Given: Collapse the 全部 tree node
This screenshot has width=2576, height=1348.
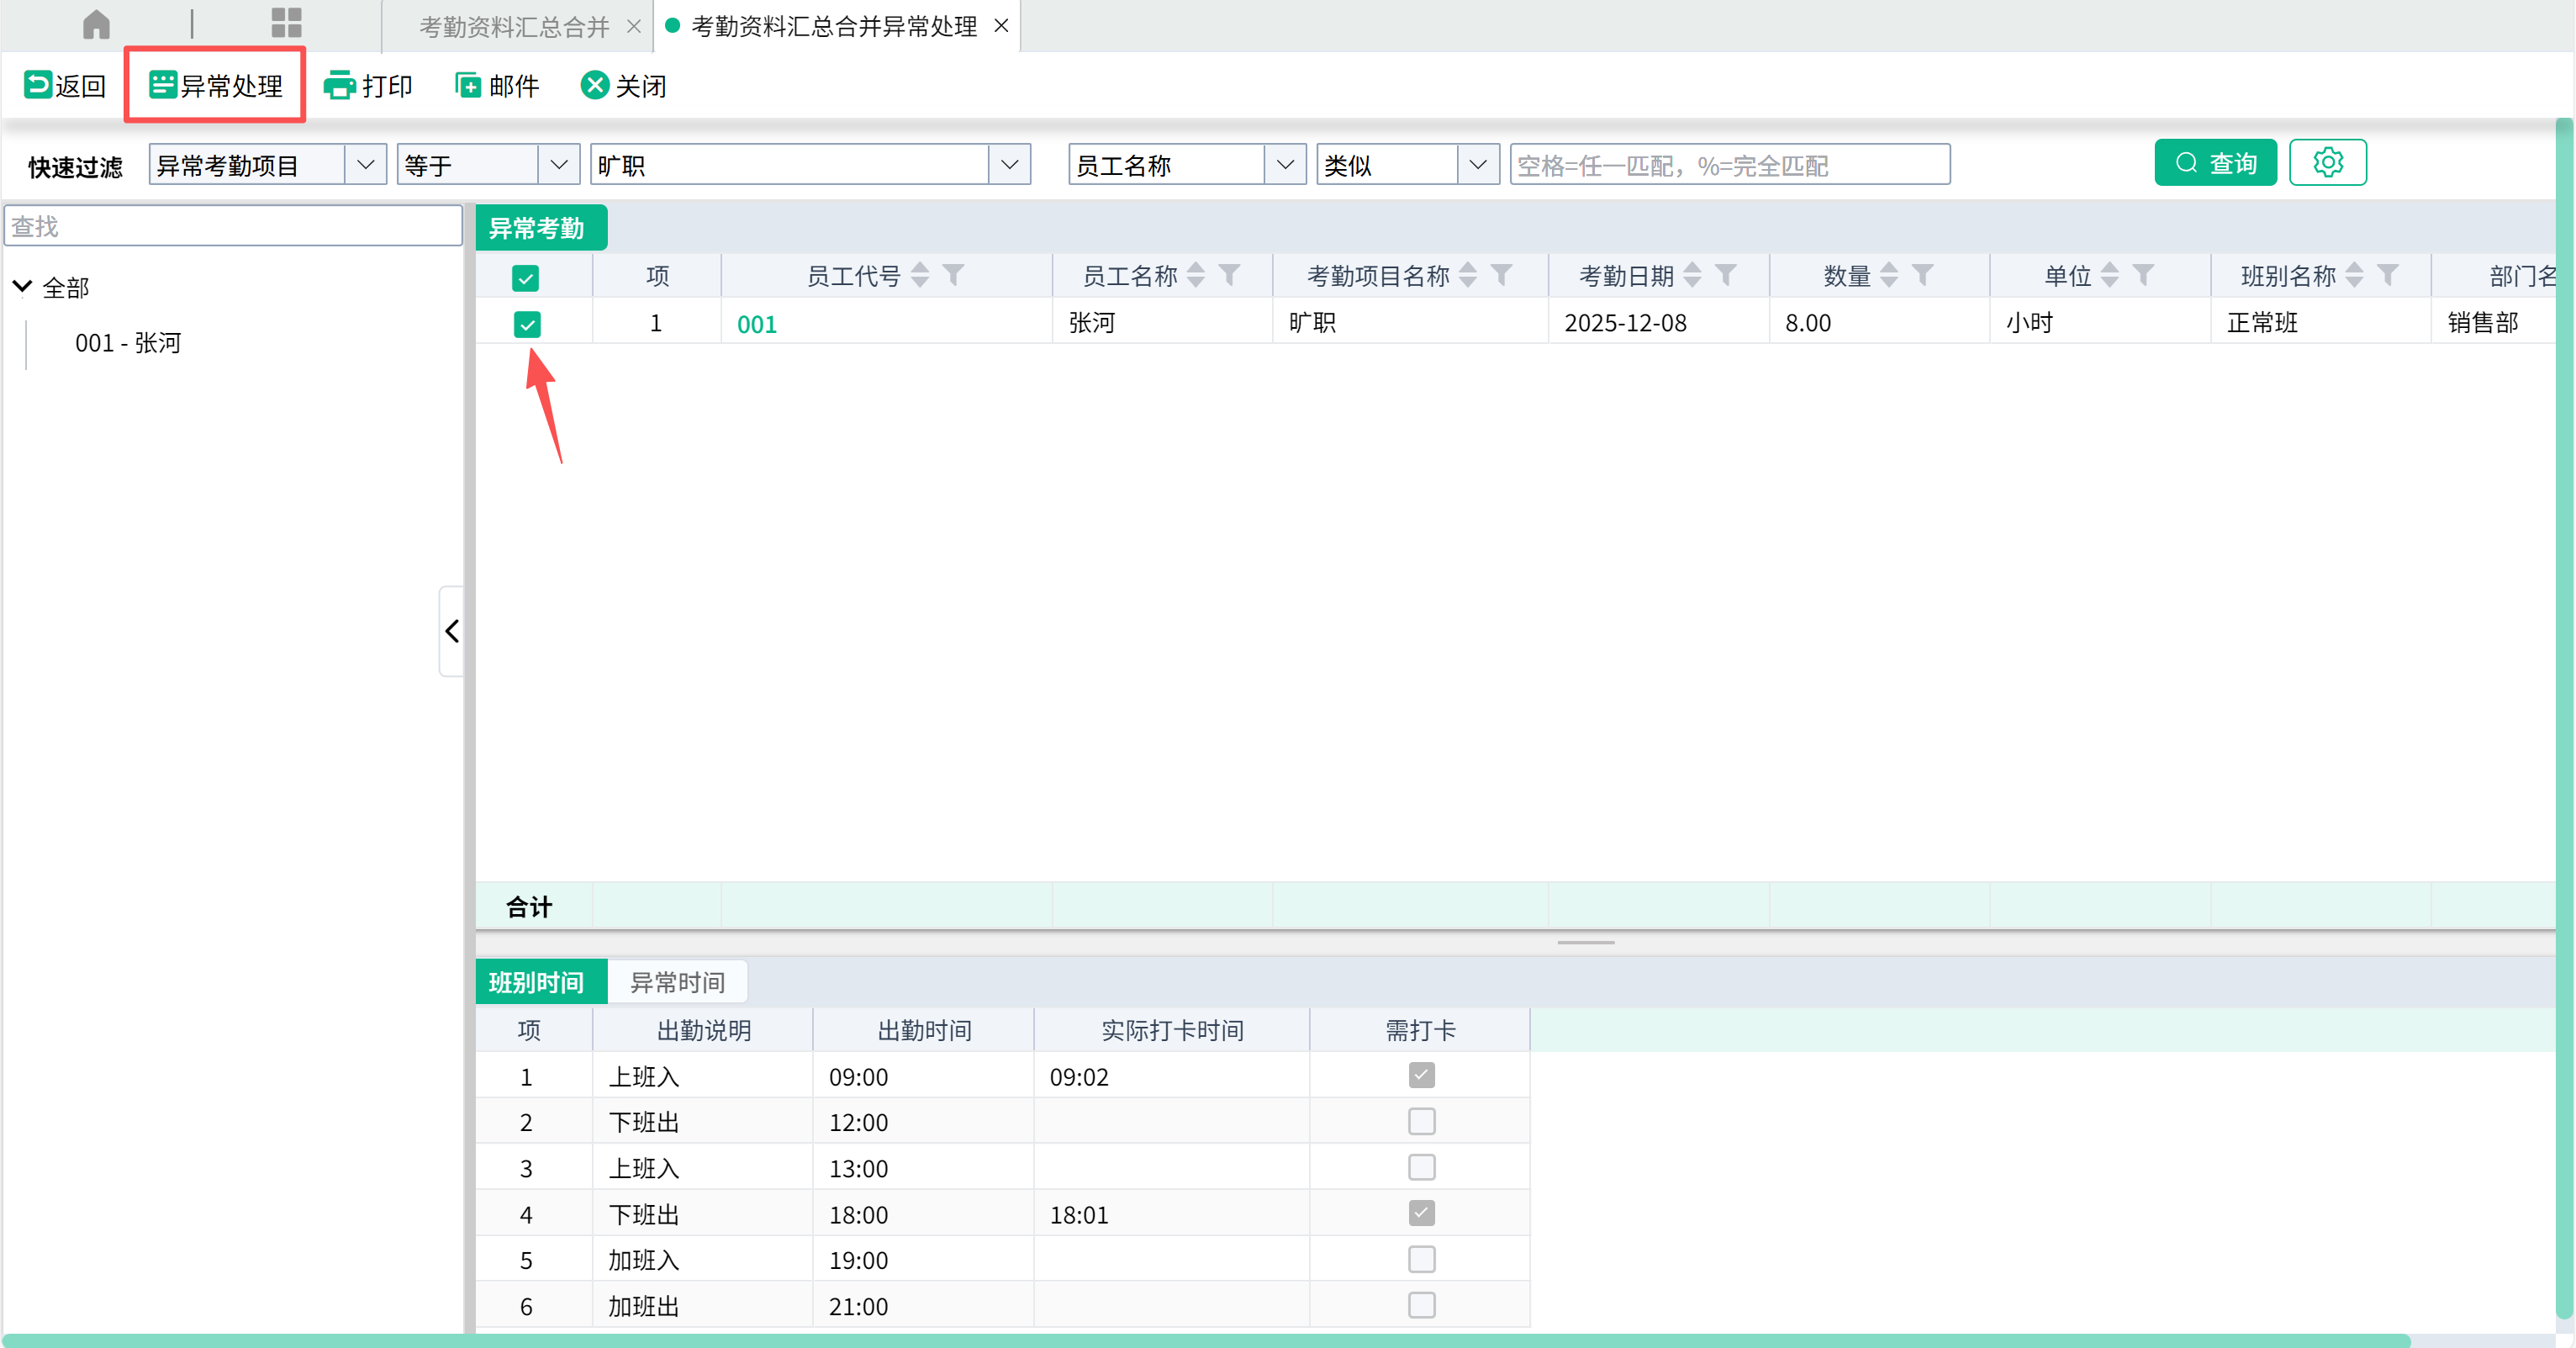Looking at the screenshot, I should coord(22,287).
